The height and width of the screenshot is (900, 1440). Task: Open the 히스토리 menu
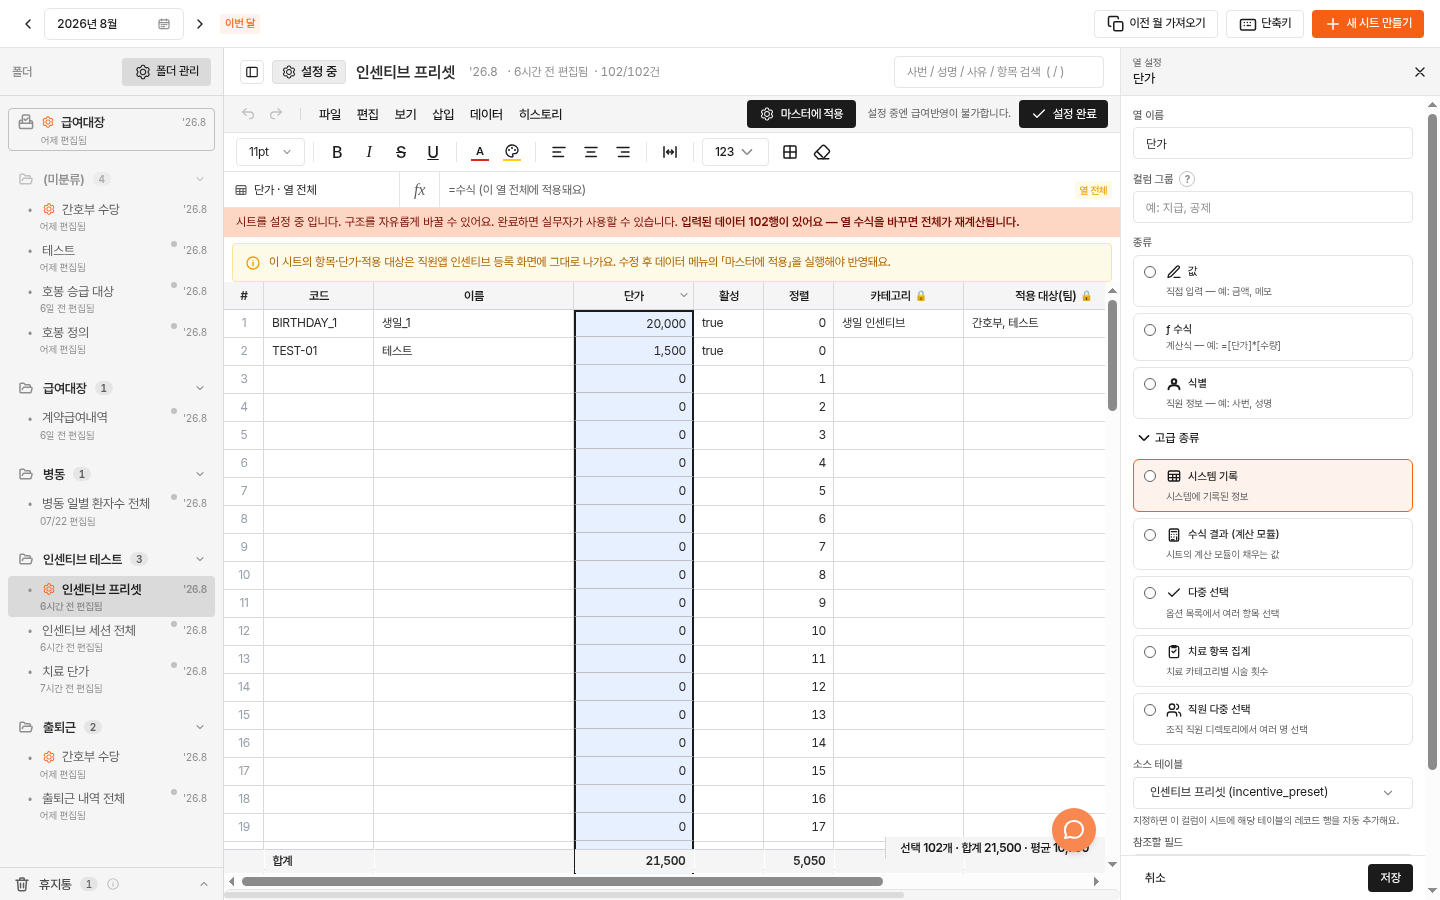(x=540, y=114)
